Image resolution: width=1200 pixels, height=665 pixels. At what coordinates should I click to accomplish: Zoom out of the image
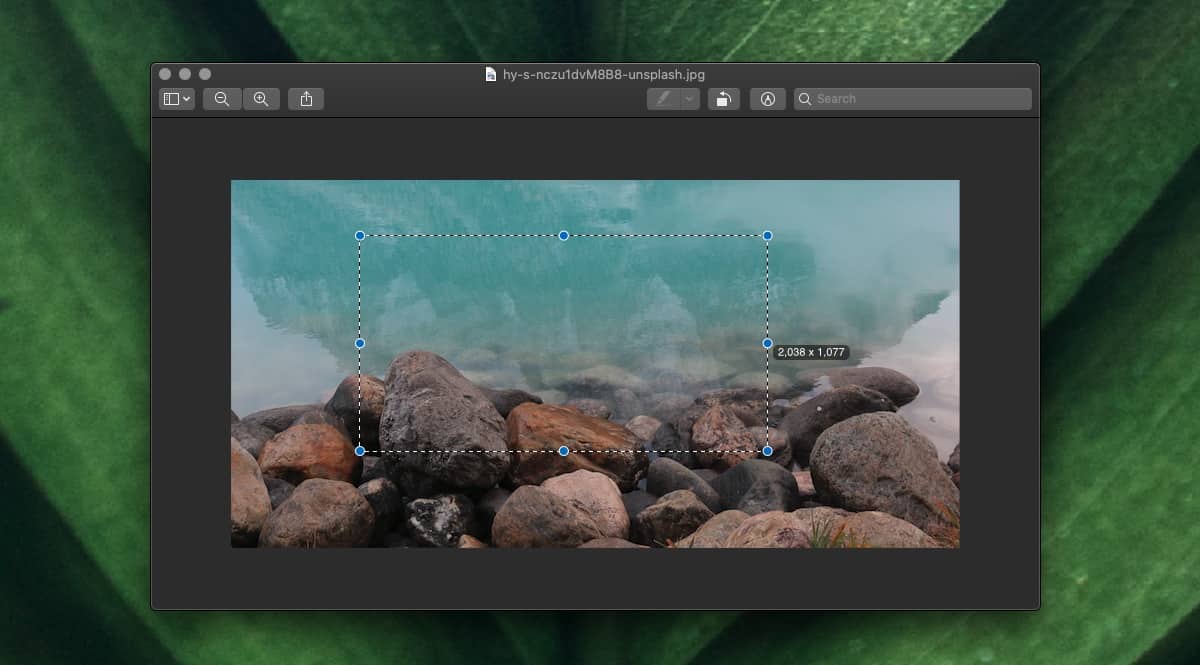222,99
